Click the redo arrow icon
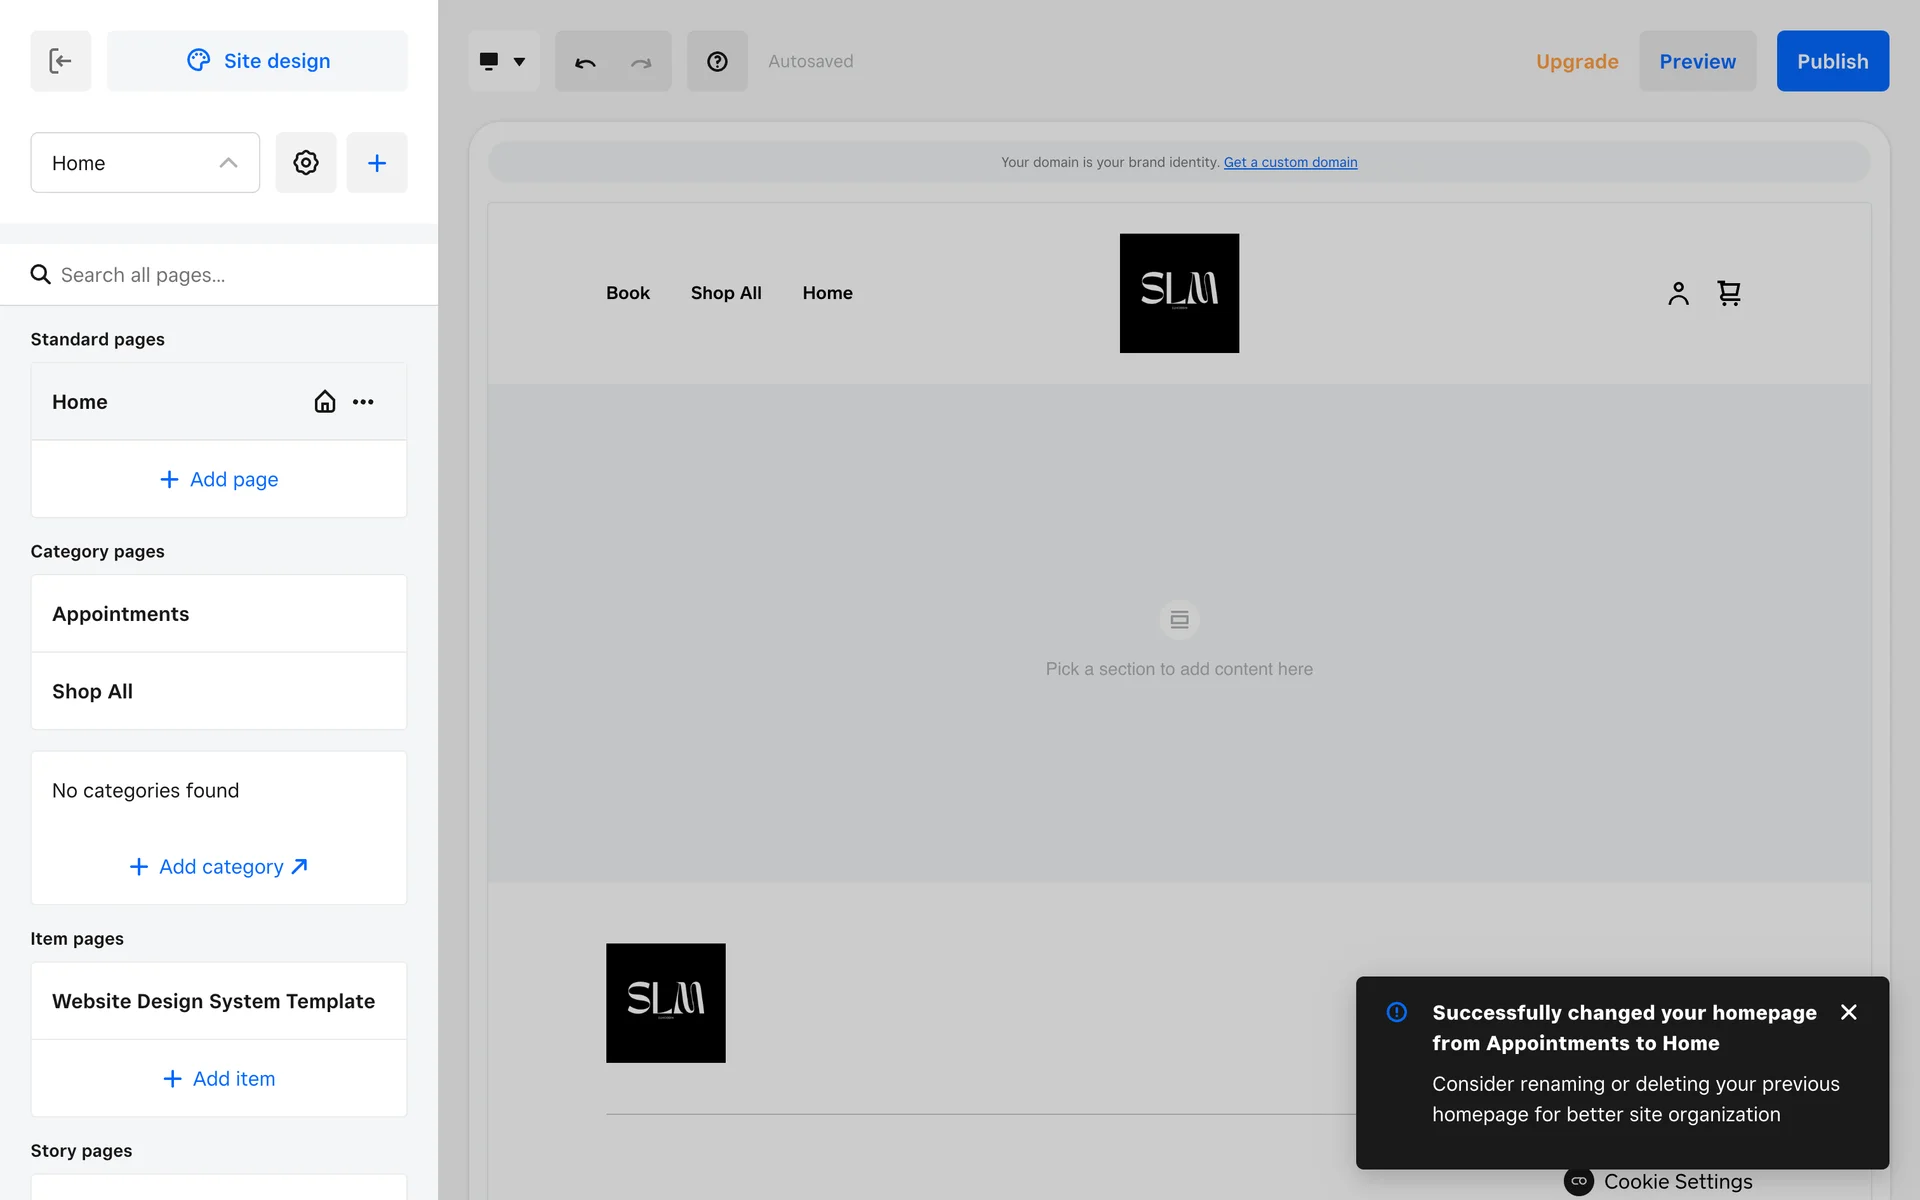This screenshot has height=1200, width=1920. click(641, 61)
